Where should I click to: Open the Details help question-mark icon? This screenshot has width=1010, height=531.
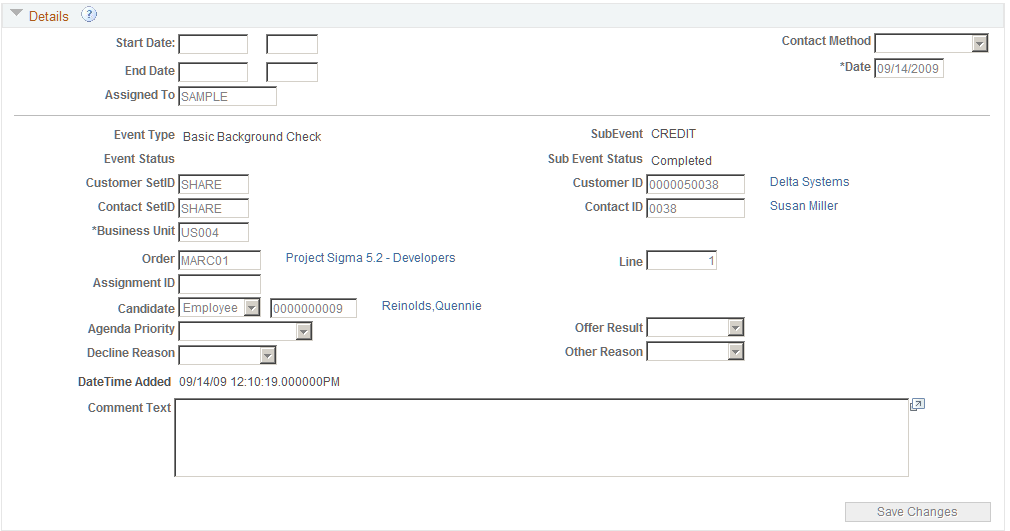point(89,15)
